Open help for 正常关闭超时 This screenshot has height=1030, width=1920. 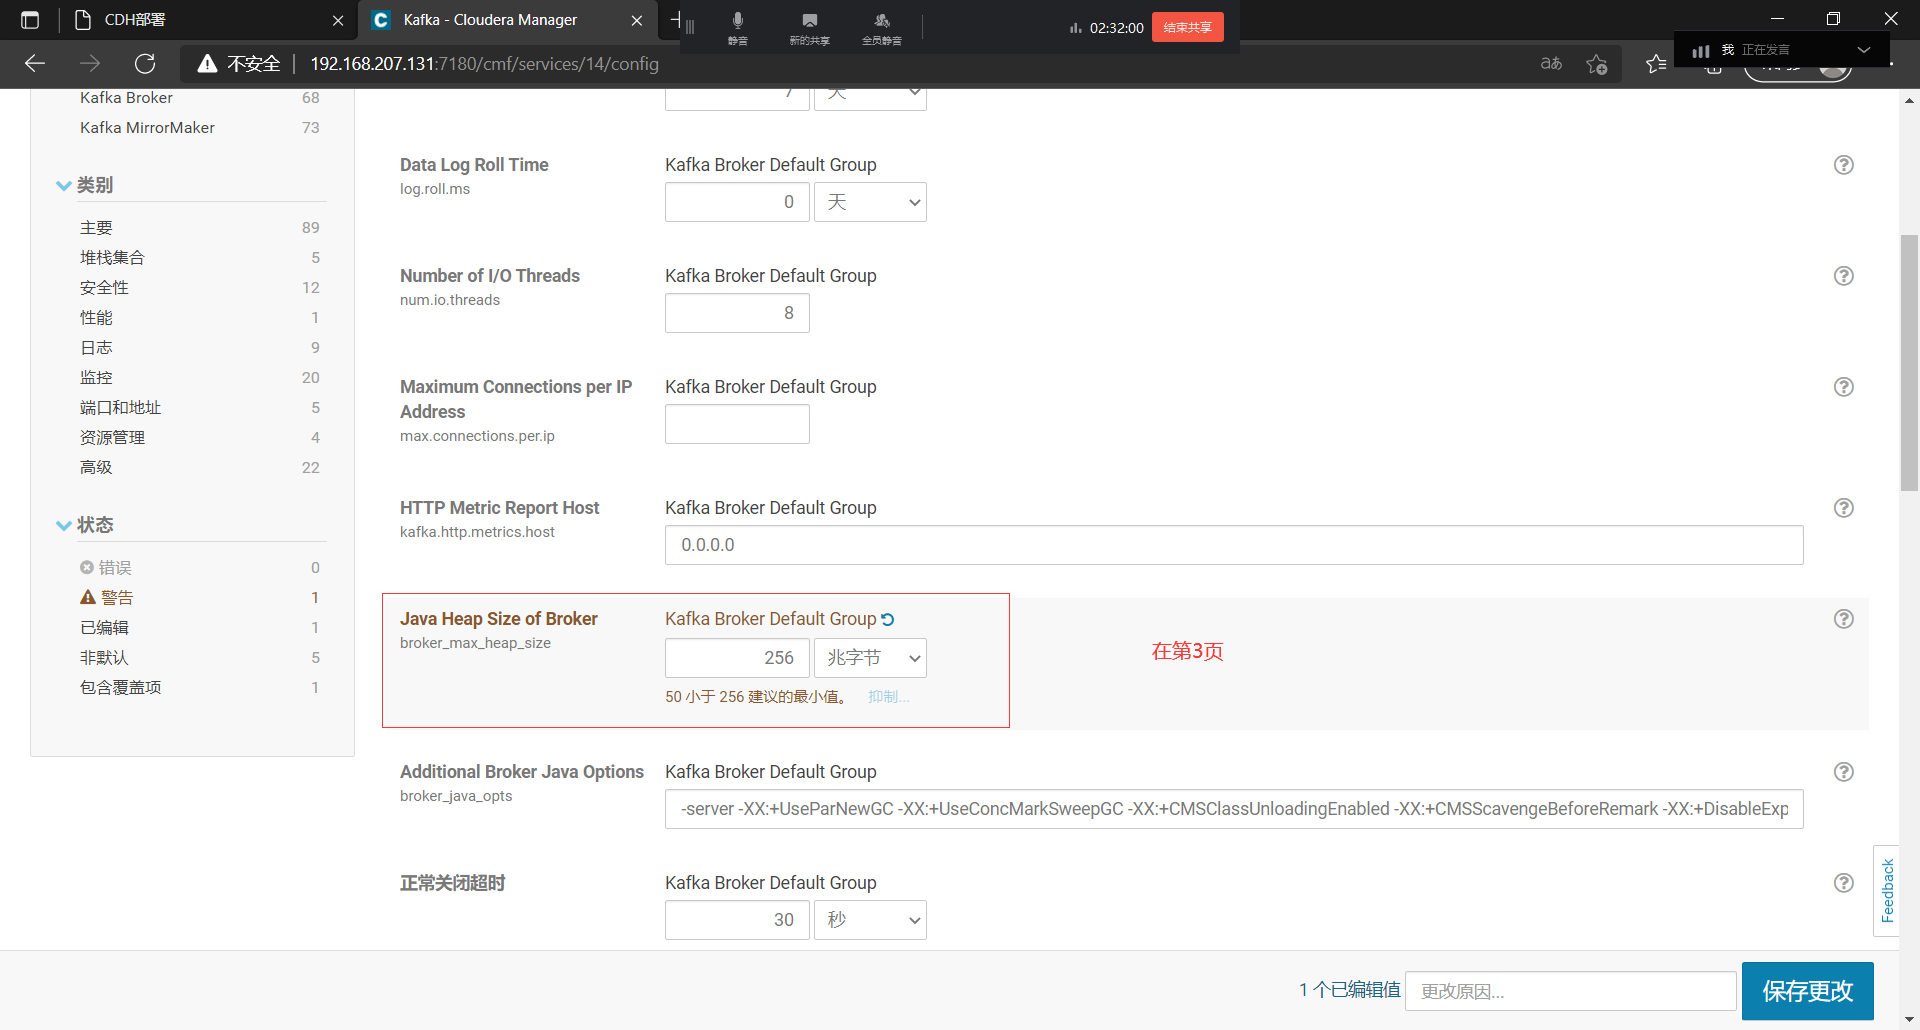(x=1844, y=883)
